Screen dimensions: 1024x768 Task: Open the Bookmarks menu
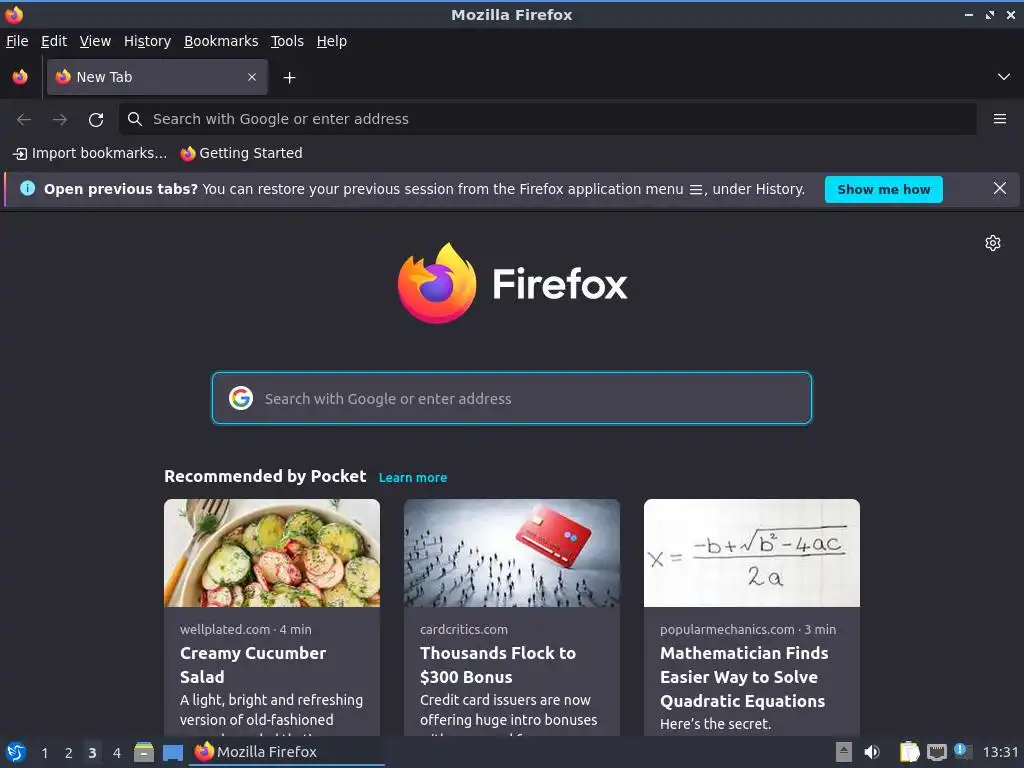pos(221,41)
